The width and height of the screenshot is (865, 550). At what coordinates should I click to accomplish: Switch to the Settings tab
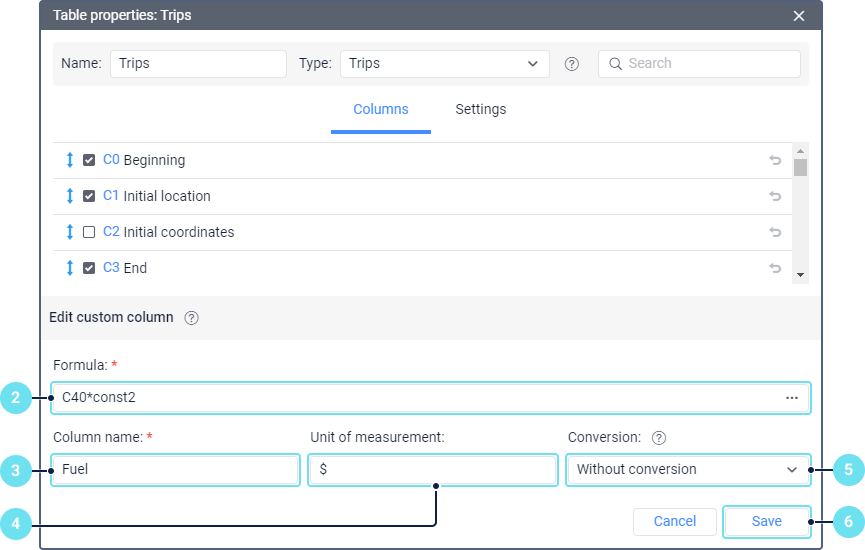tap(480, 110)
